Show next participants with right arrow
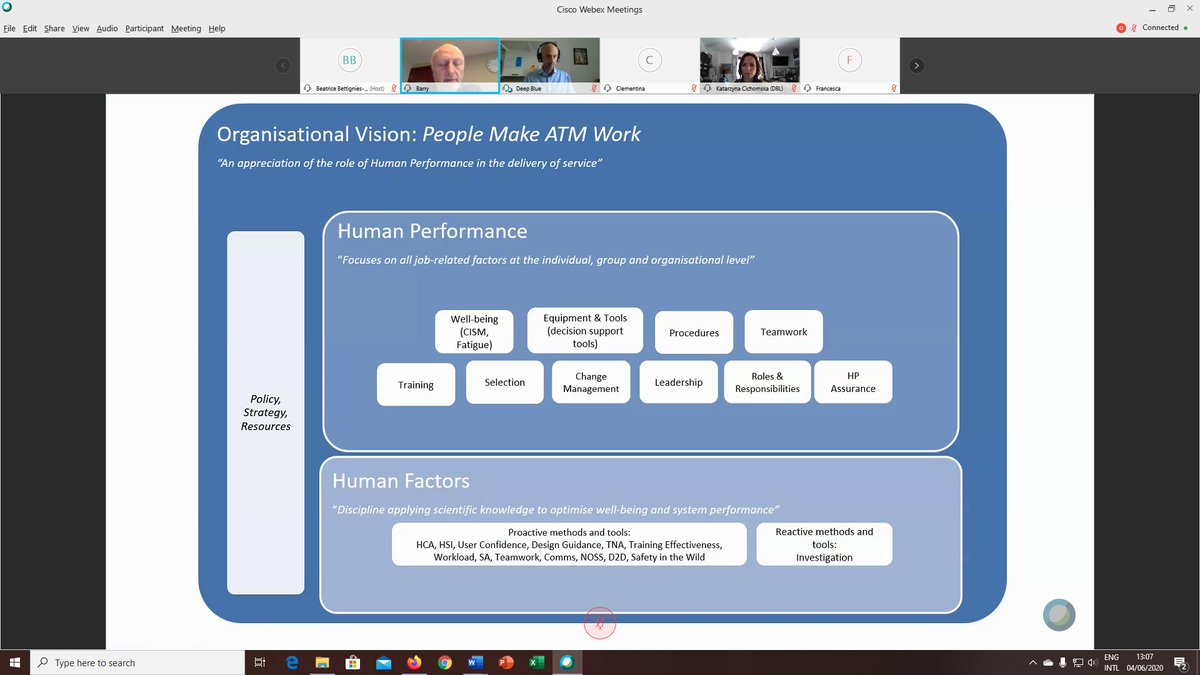The height and width of the screenshot is (675, 1200). coord(917,65)
